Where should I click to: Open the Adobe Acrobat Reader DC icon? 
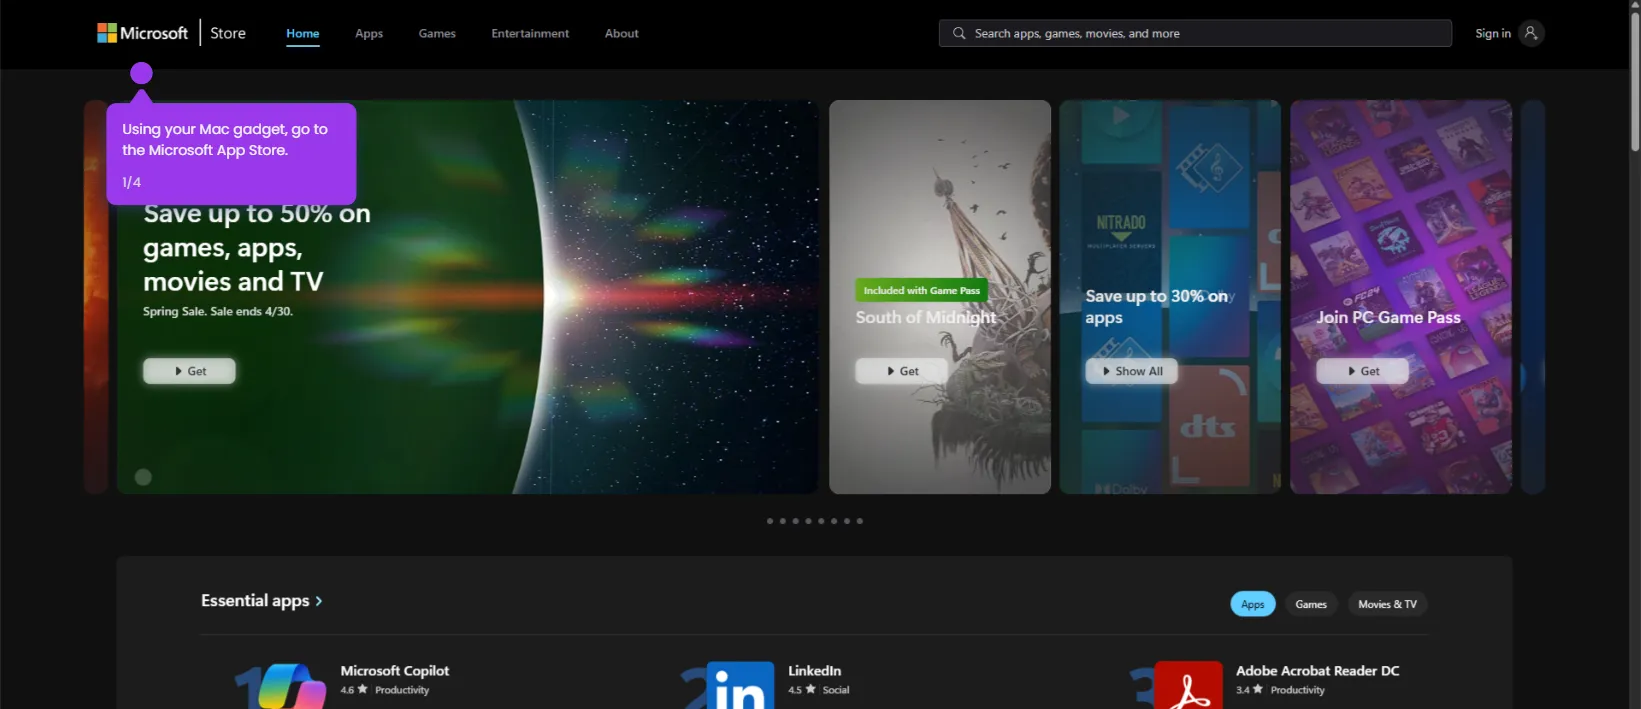(1188, 686)
